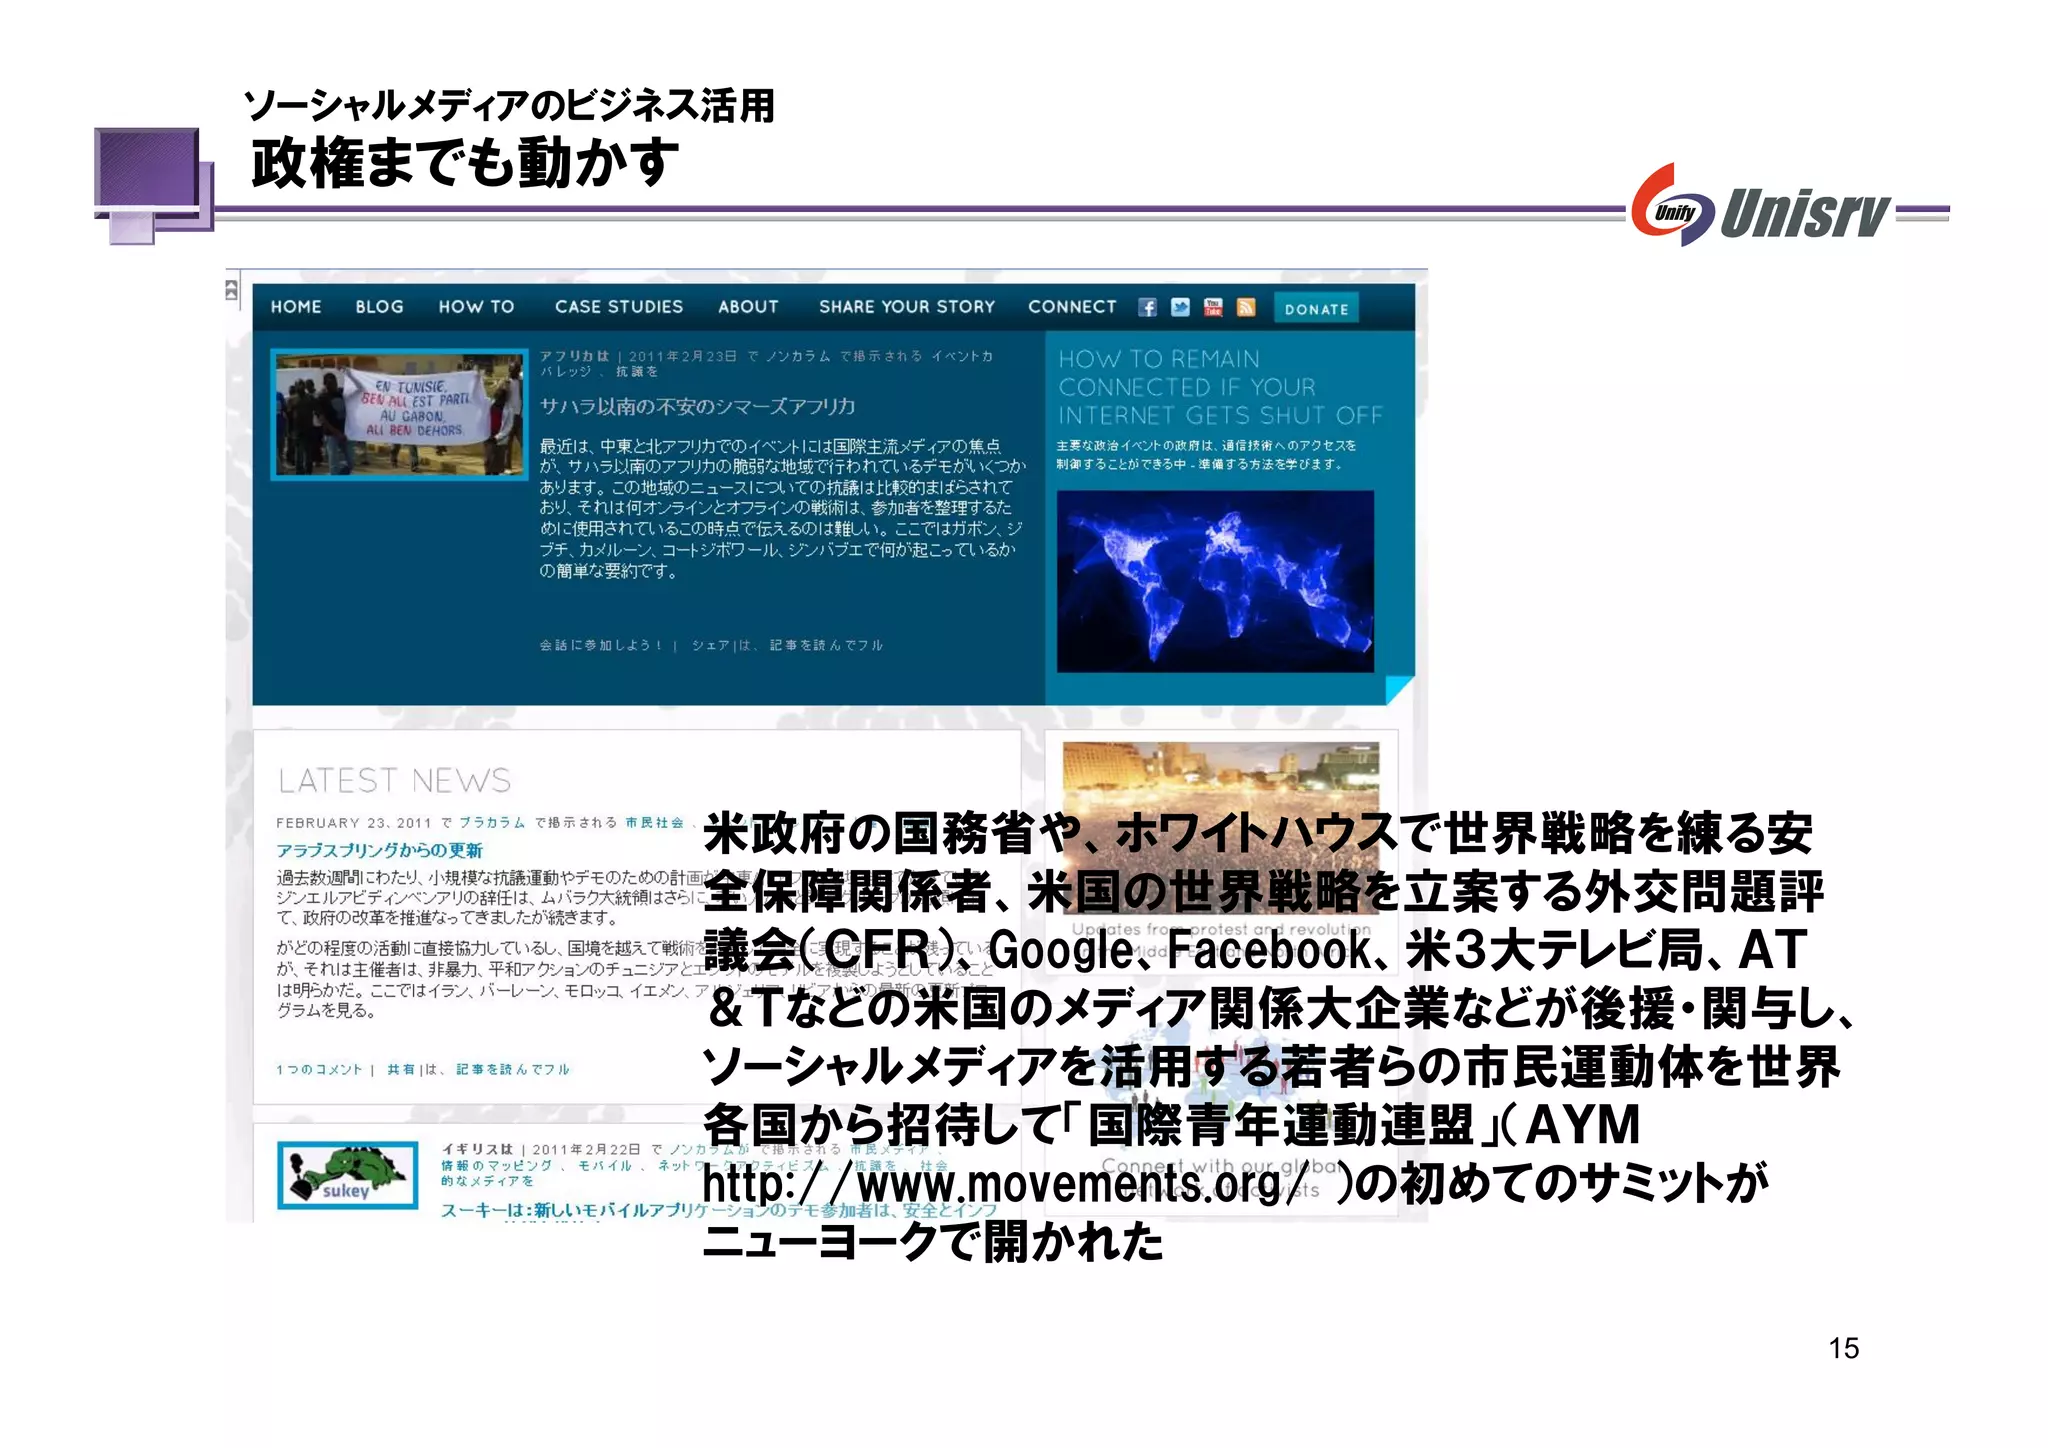Image resolution: width=2048 pixels, height=1448 pixels.
Task: Open the Sukey crocodile logo thumbnail
Action: [347, 1175]
